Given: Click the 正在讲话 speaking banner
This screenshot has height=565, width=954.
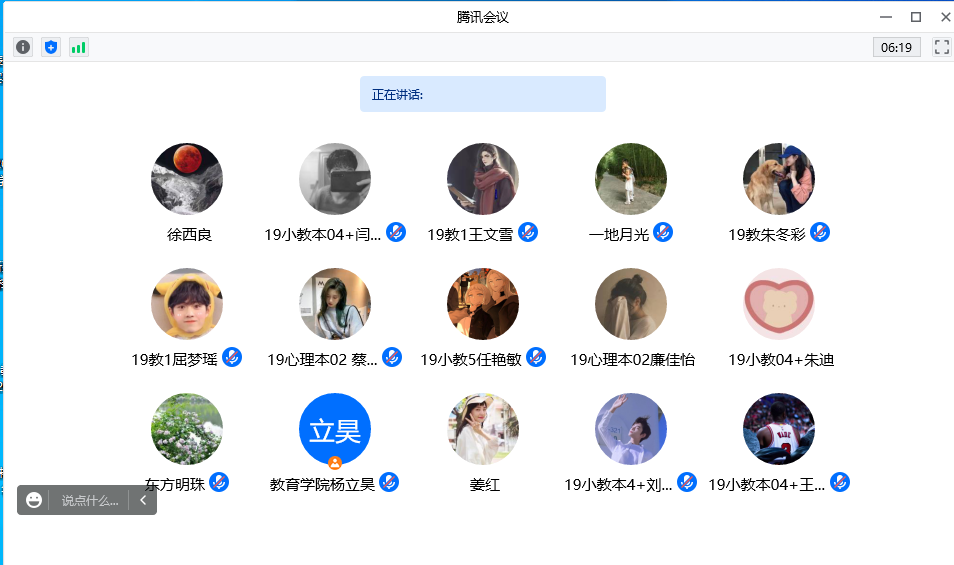Looking at the screenshot, I should (x=483, y=94).
